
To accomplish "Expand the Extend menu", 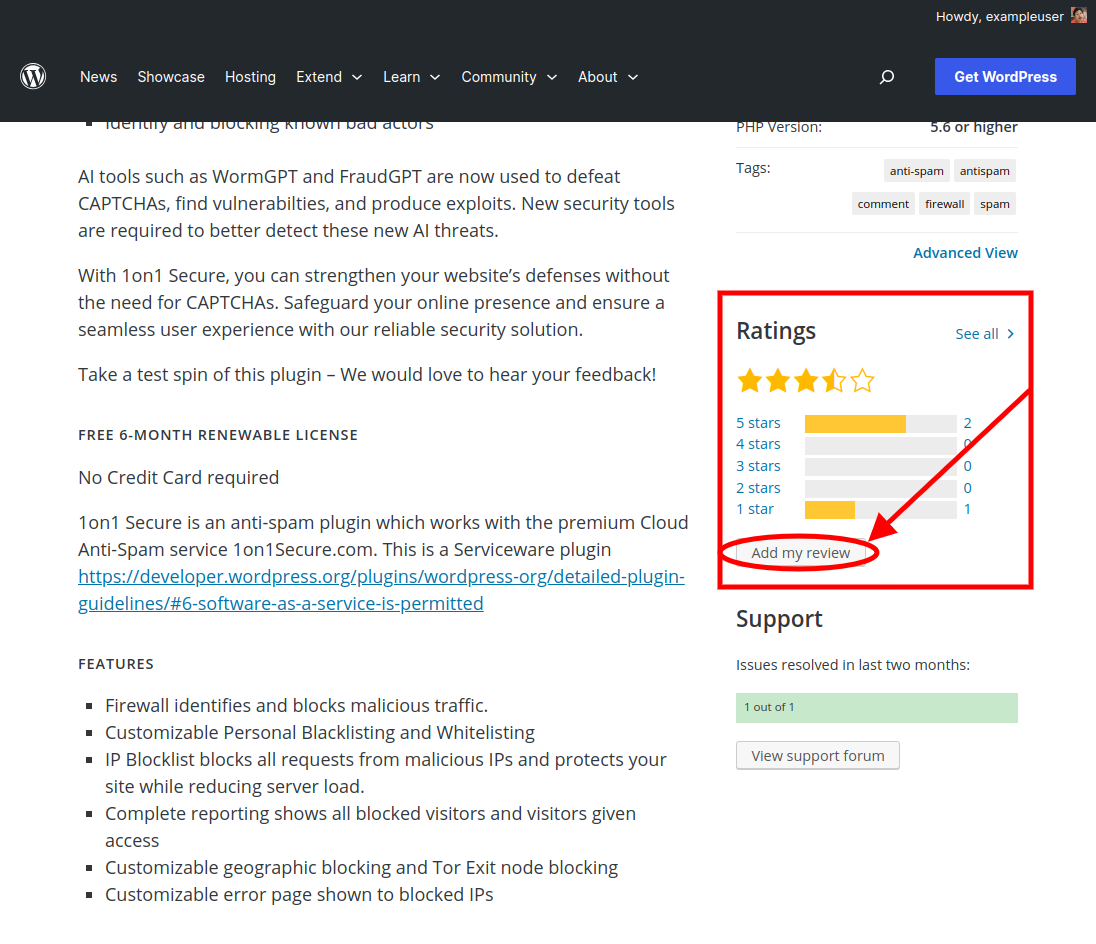I will pyautogui.click(x=329, y=77).
